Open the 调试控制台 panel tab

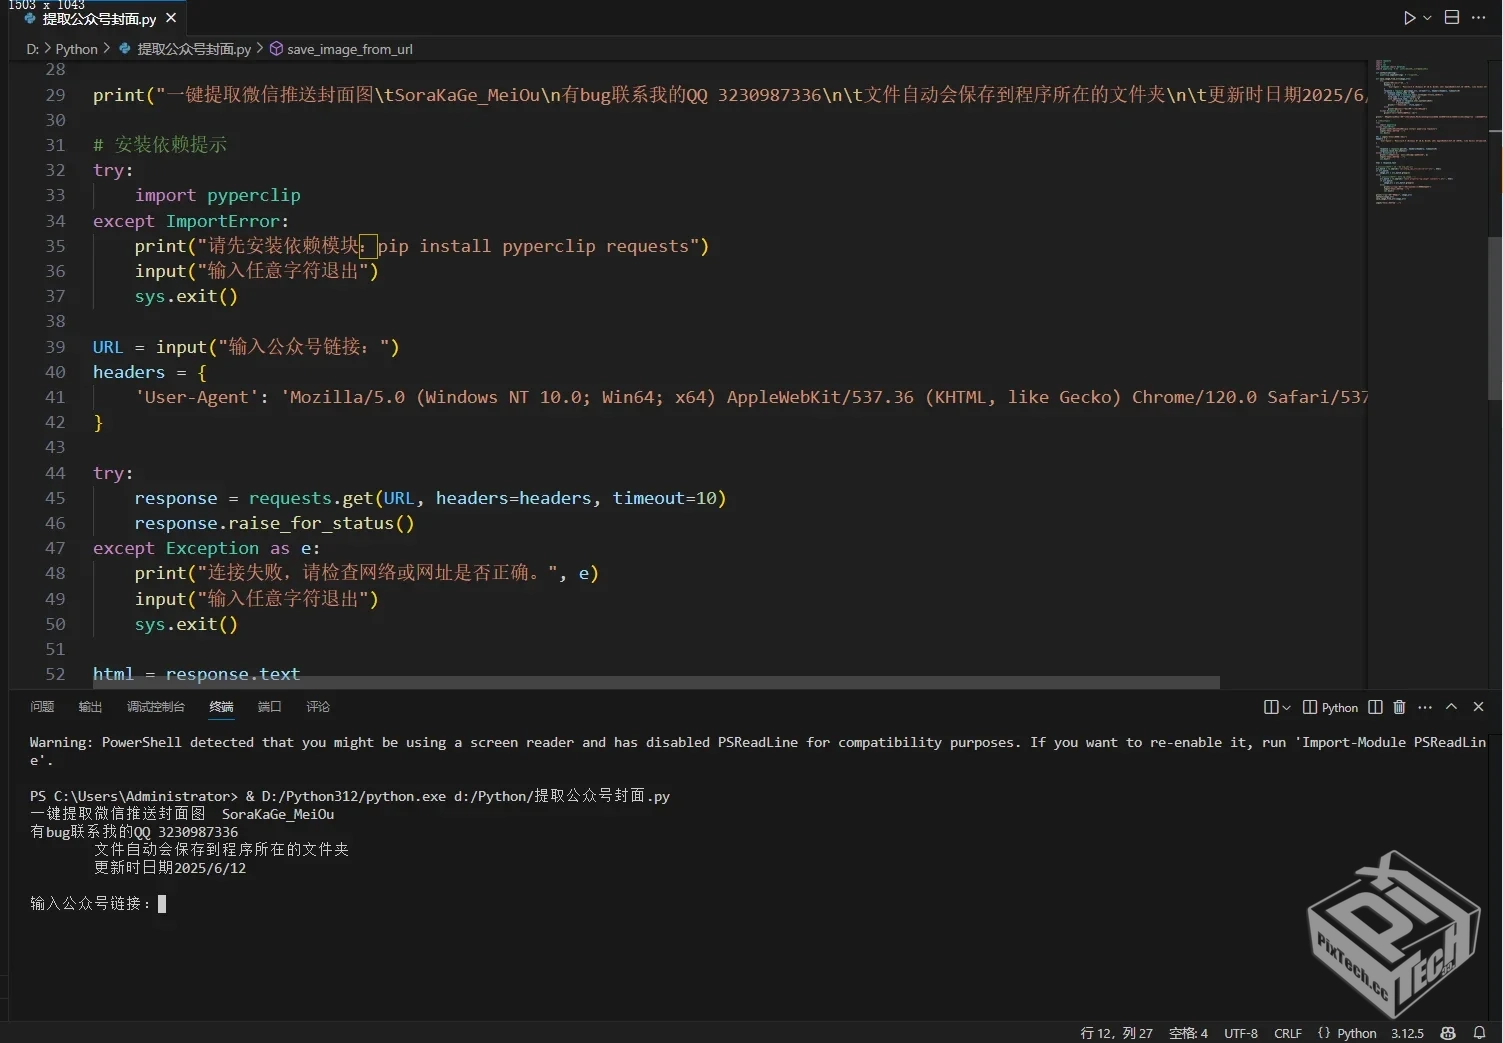pos(155,707)
